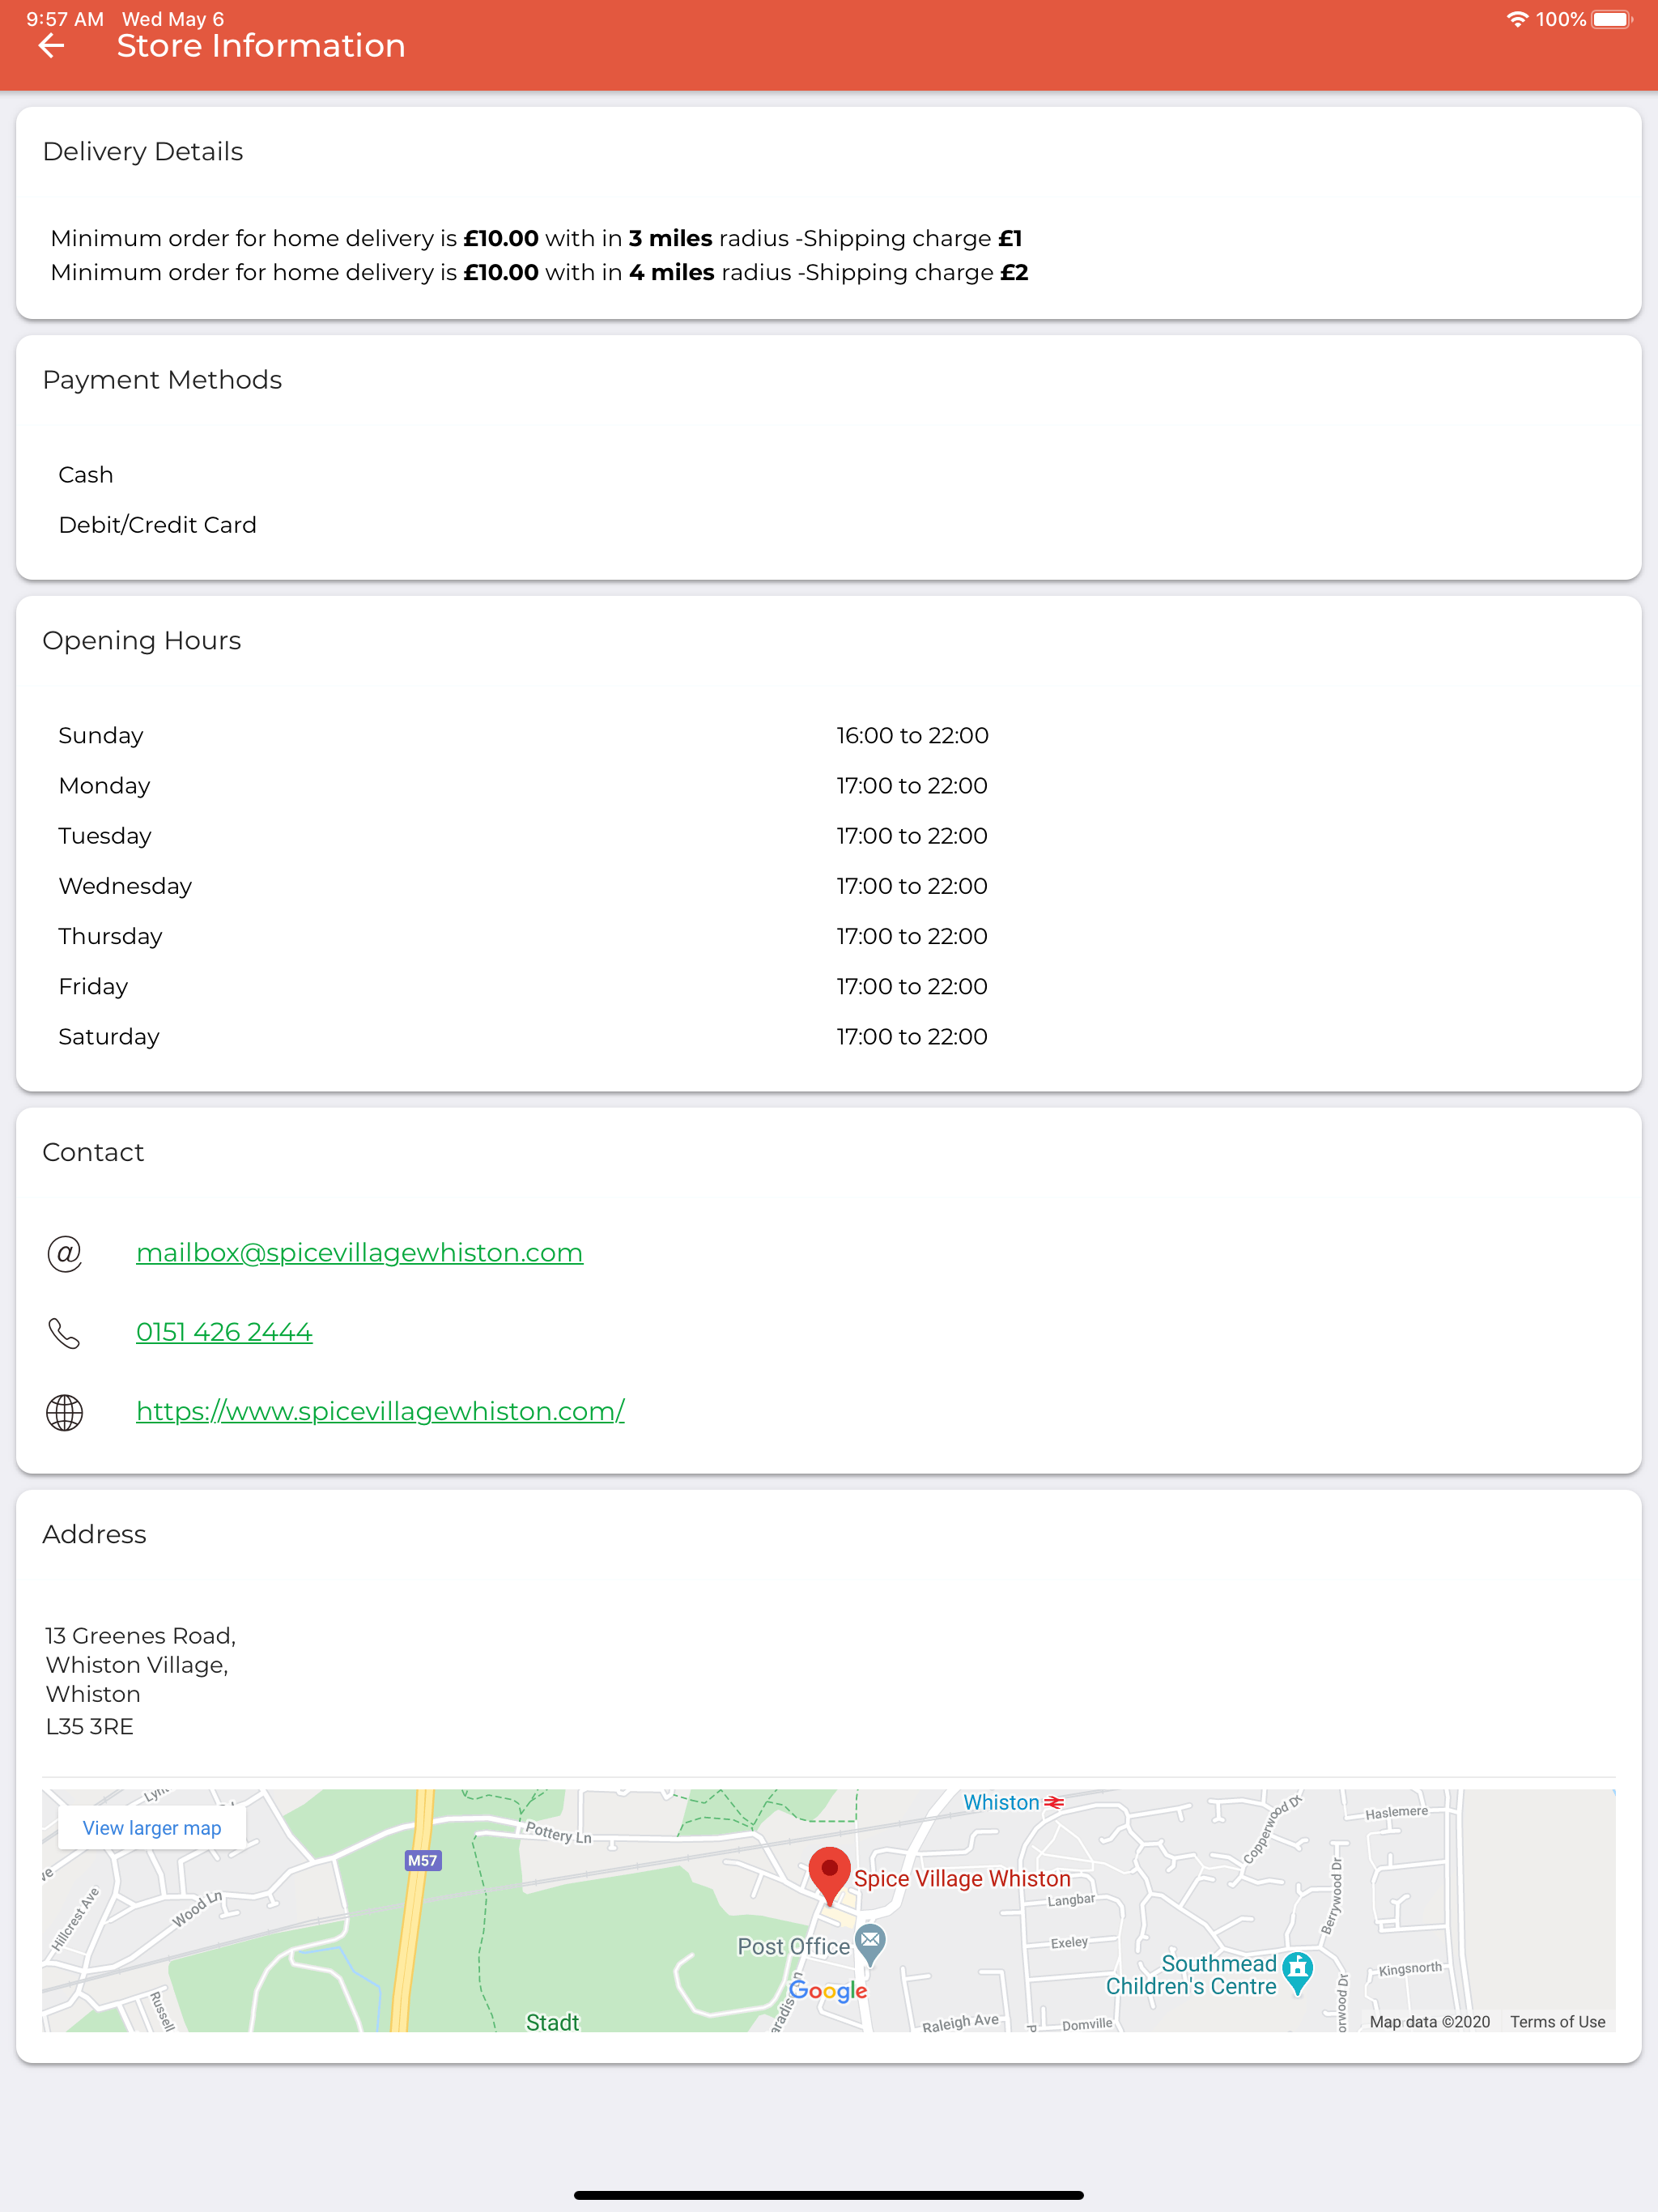
Task: Tap the Monday opening hours row
Action: click(828, 785)
